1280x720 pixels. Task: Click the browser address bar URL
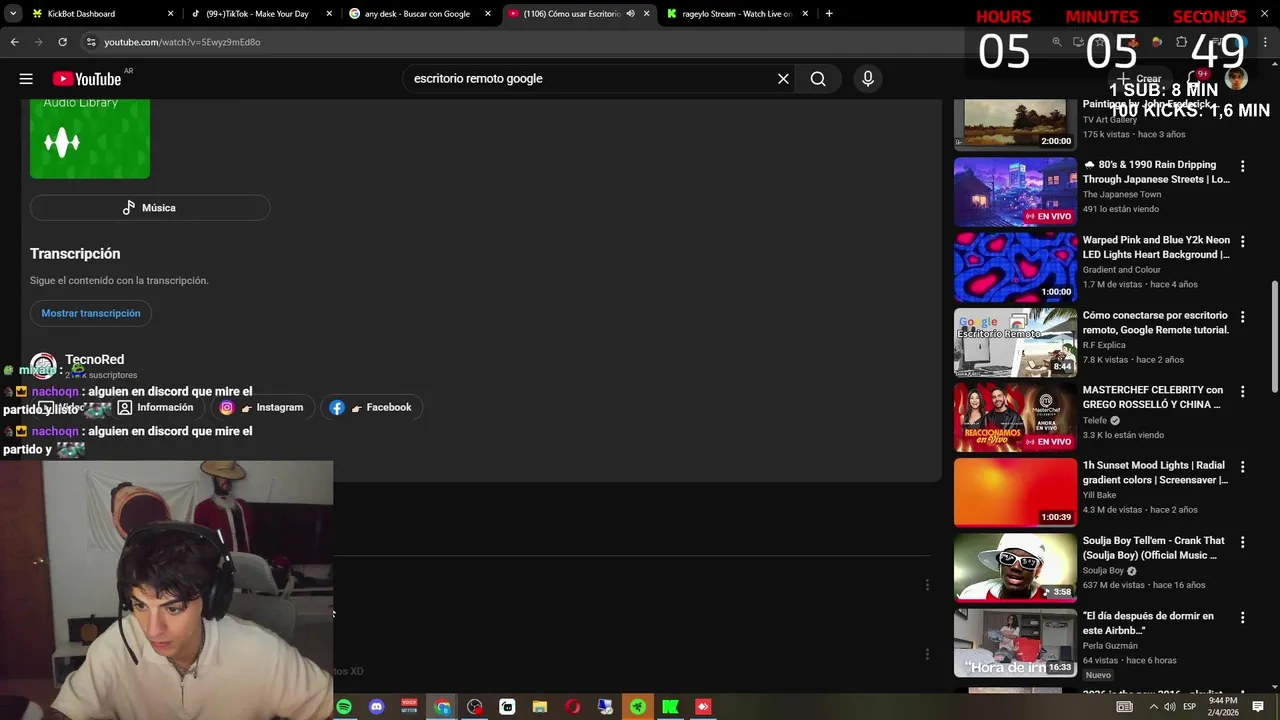coord(182,42)
